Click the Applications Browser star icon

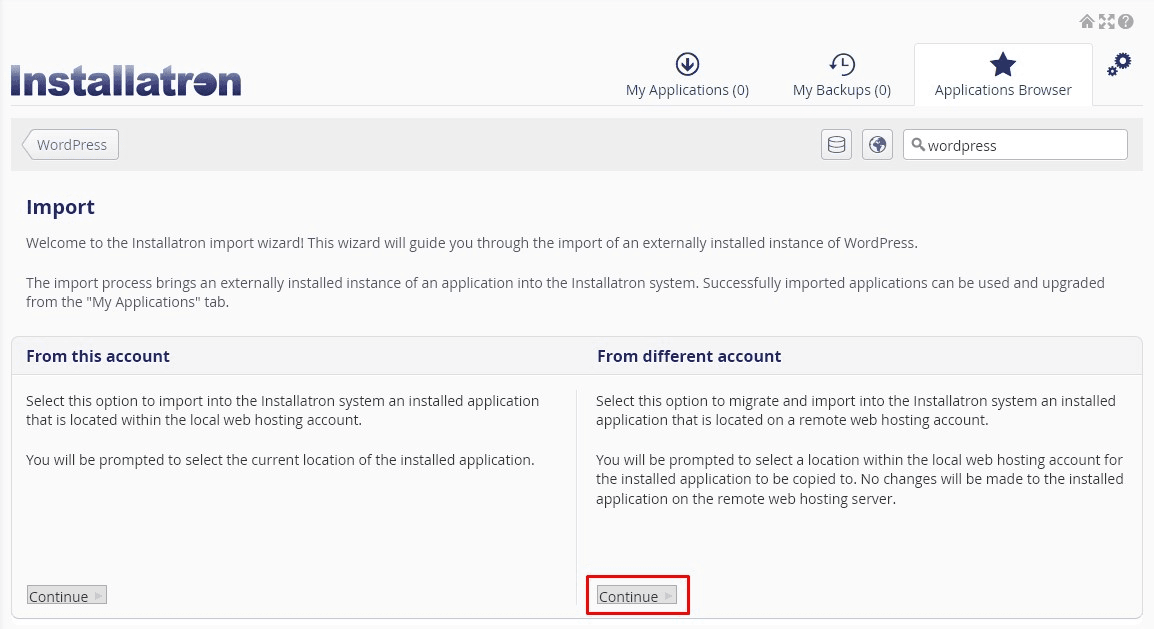click(x=1002, y=64)
